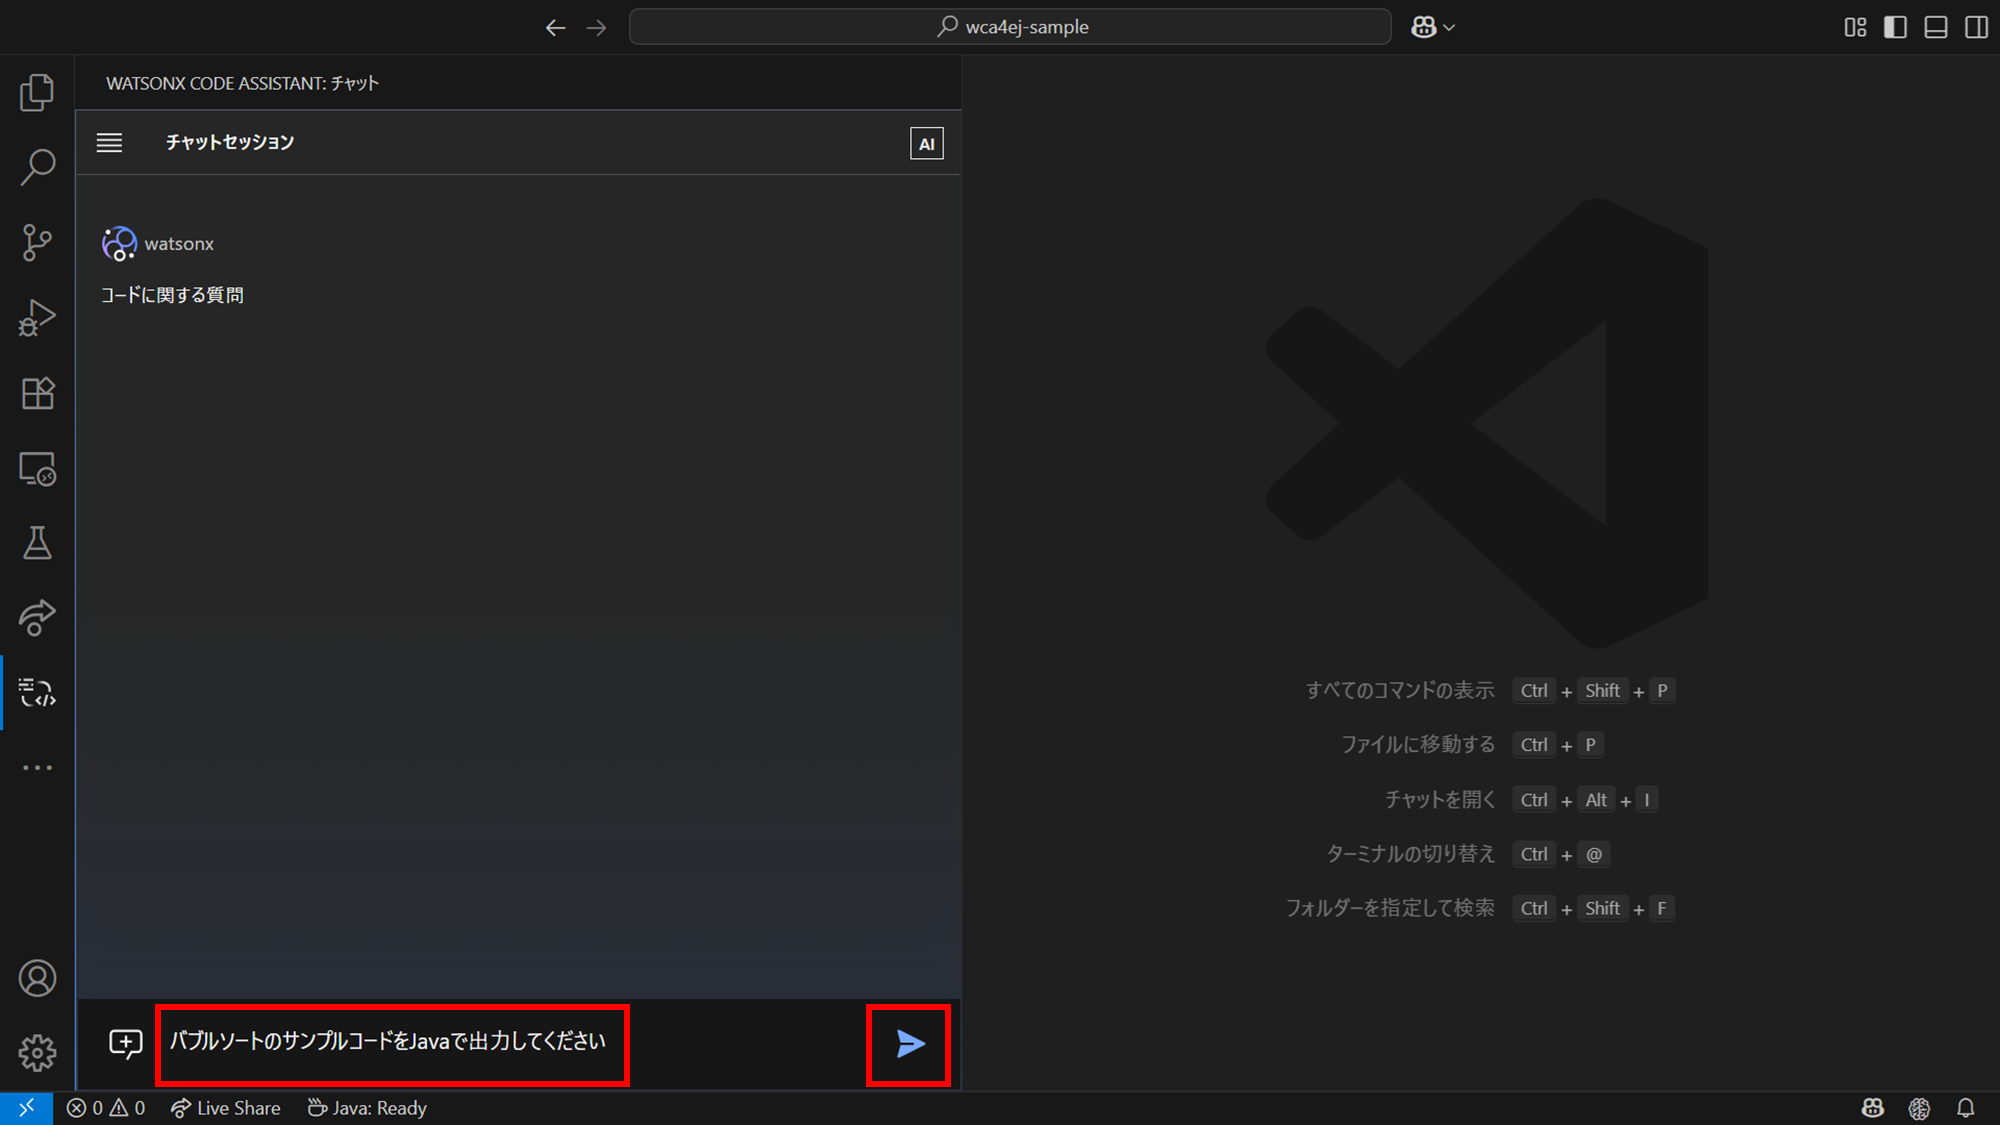Click the AI label button in chat header
This screenshot has height=1125, width=2000.
(x=926, y=143)
